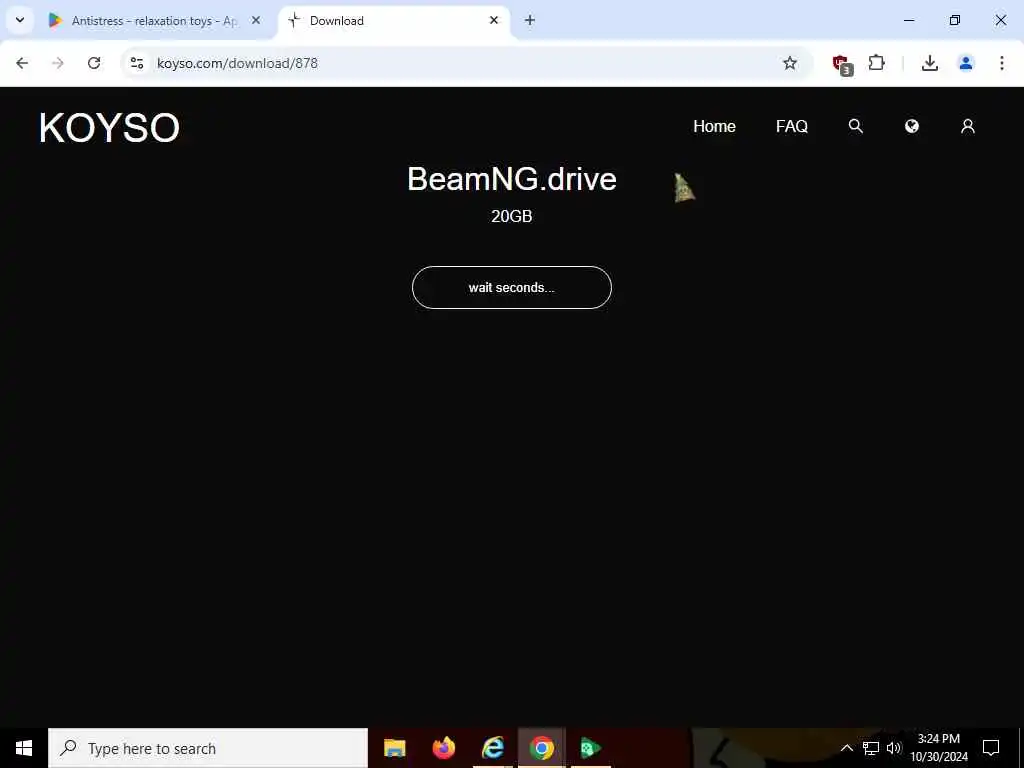This screenshot has width=1024, height=768.
Task: Open the Chrome downloads icon
Action: point(929,63)
